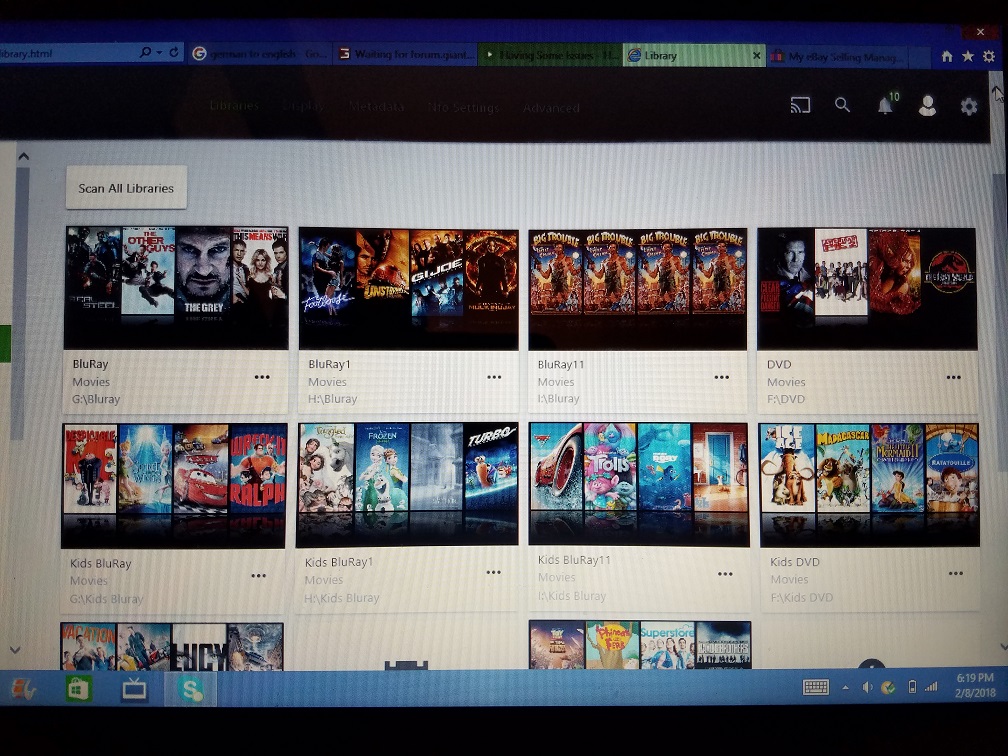
Task: Select the Metadata tab
Action: click(376, 107)
